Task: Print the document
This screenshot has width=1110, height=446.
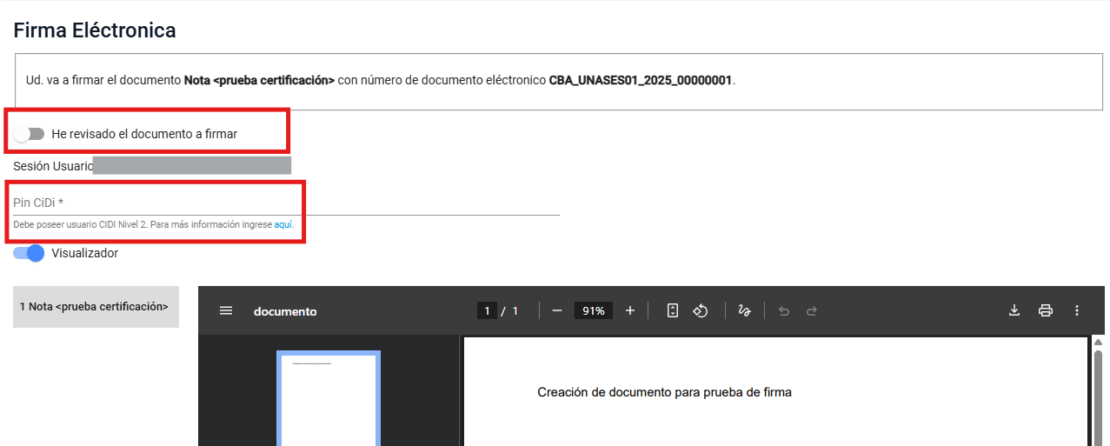Action: [1045, 311]
